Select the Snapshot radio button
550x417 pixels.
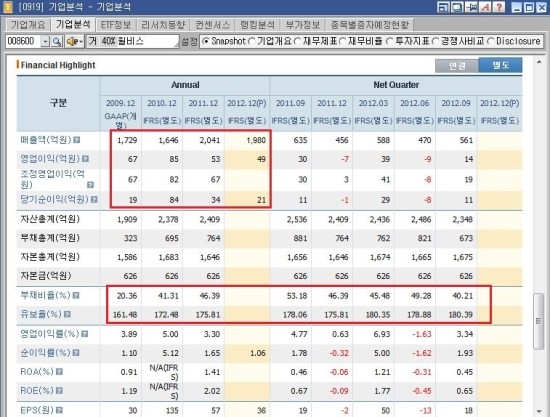click(206, 41)
